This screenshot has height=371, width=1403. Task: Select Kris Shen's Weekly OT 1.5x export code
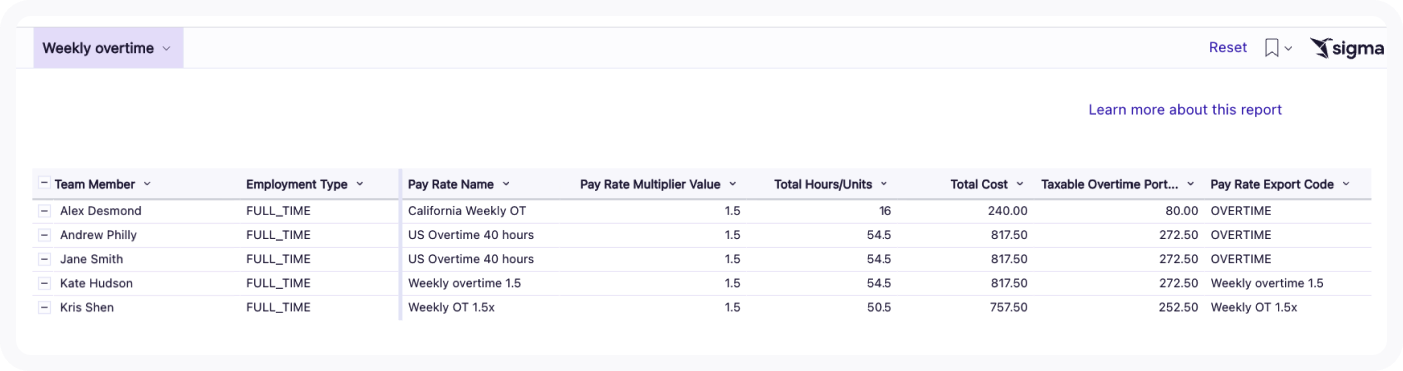pyautogui.click(x=1254, y=307)
